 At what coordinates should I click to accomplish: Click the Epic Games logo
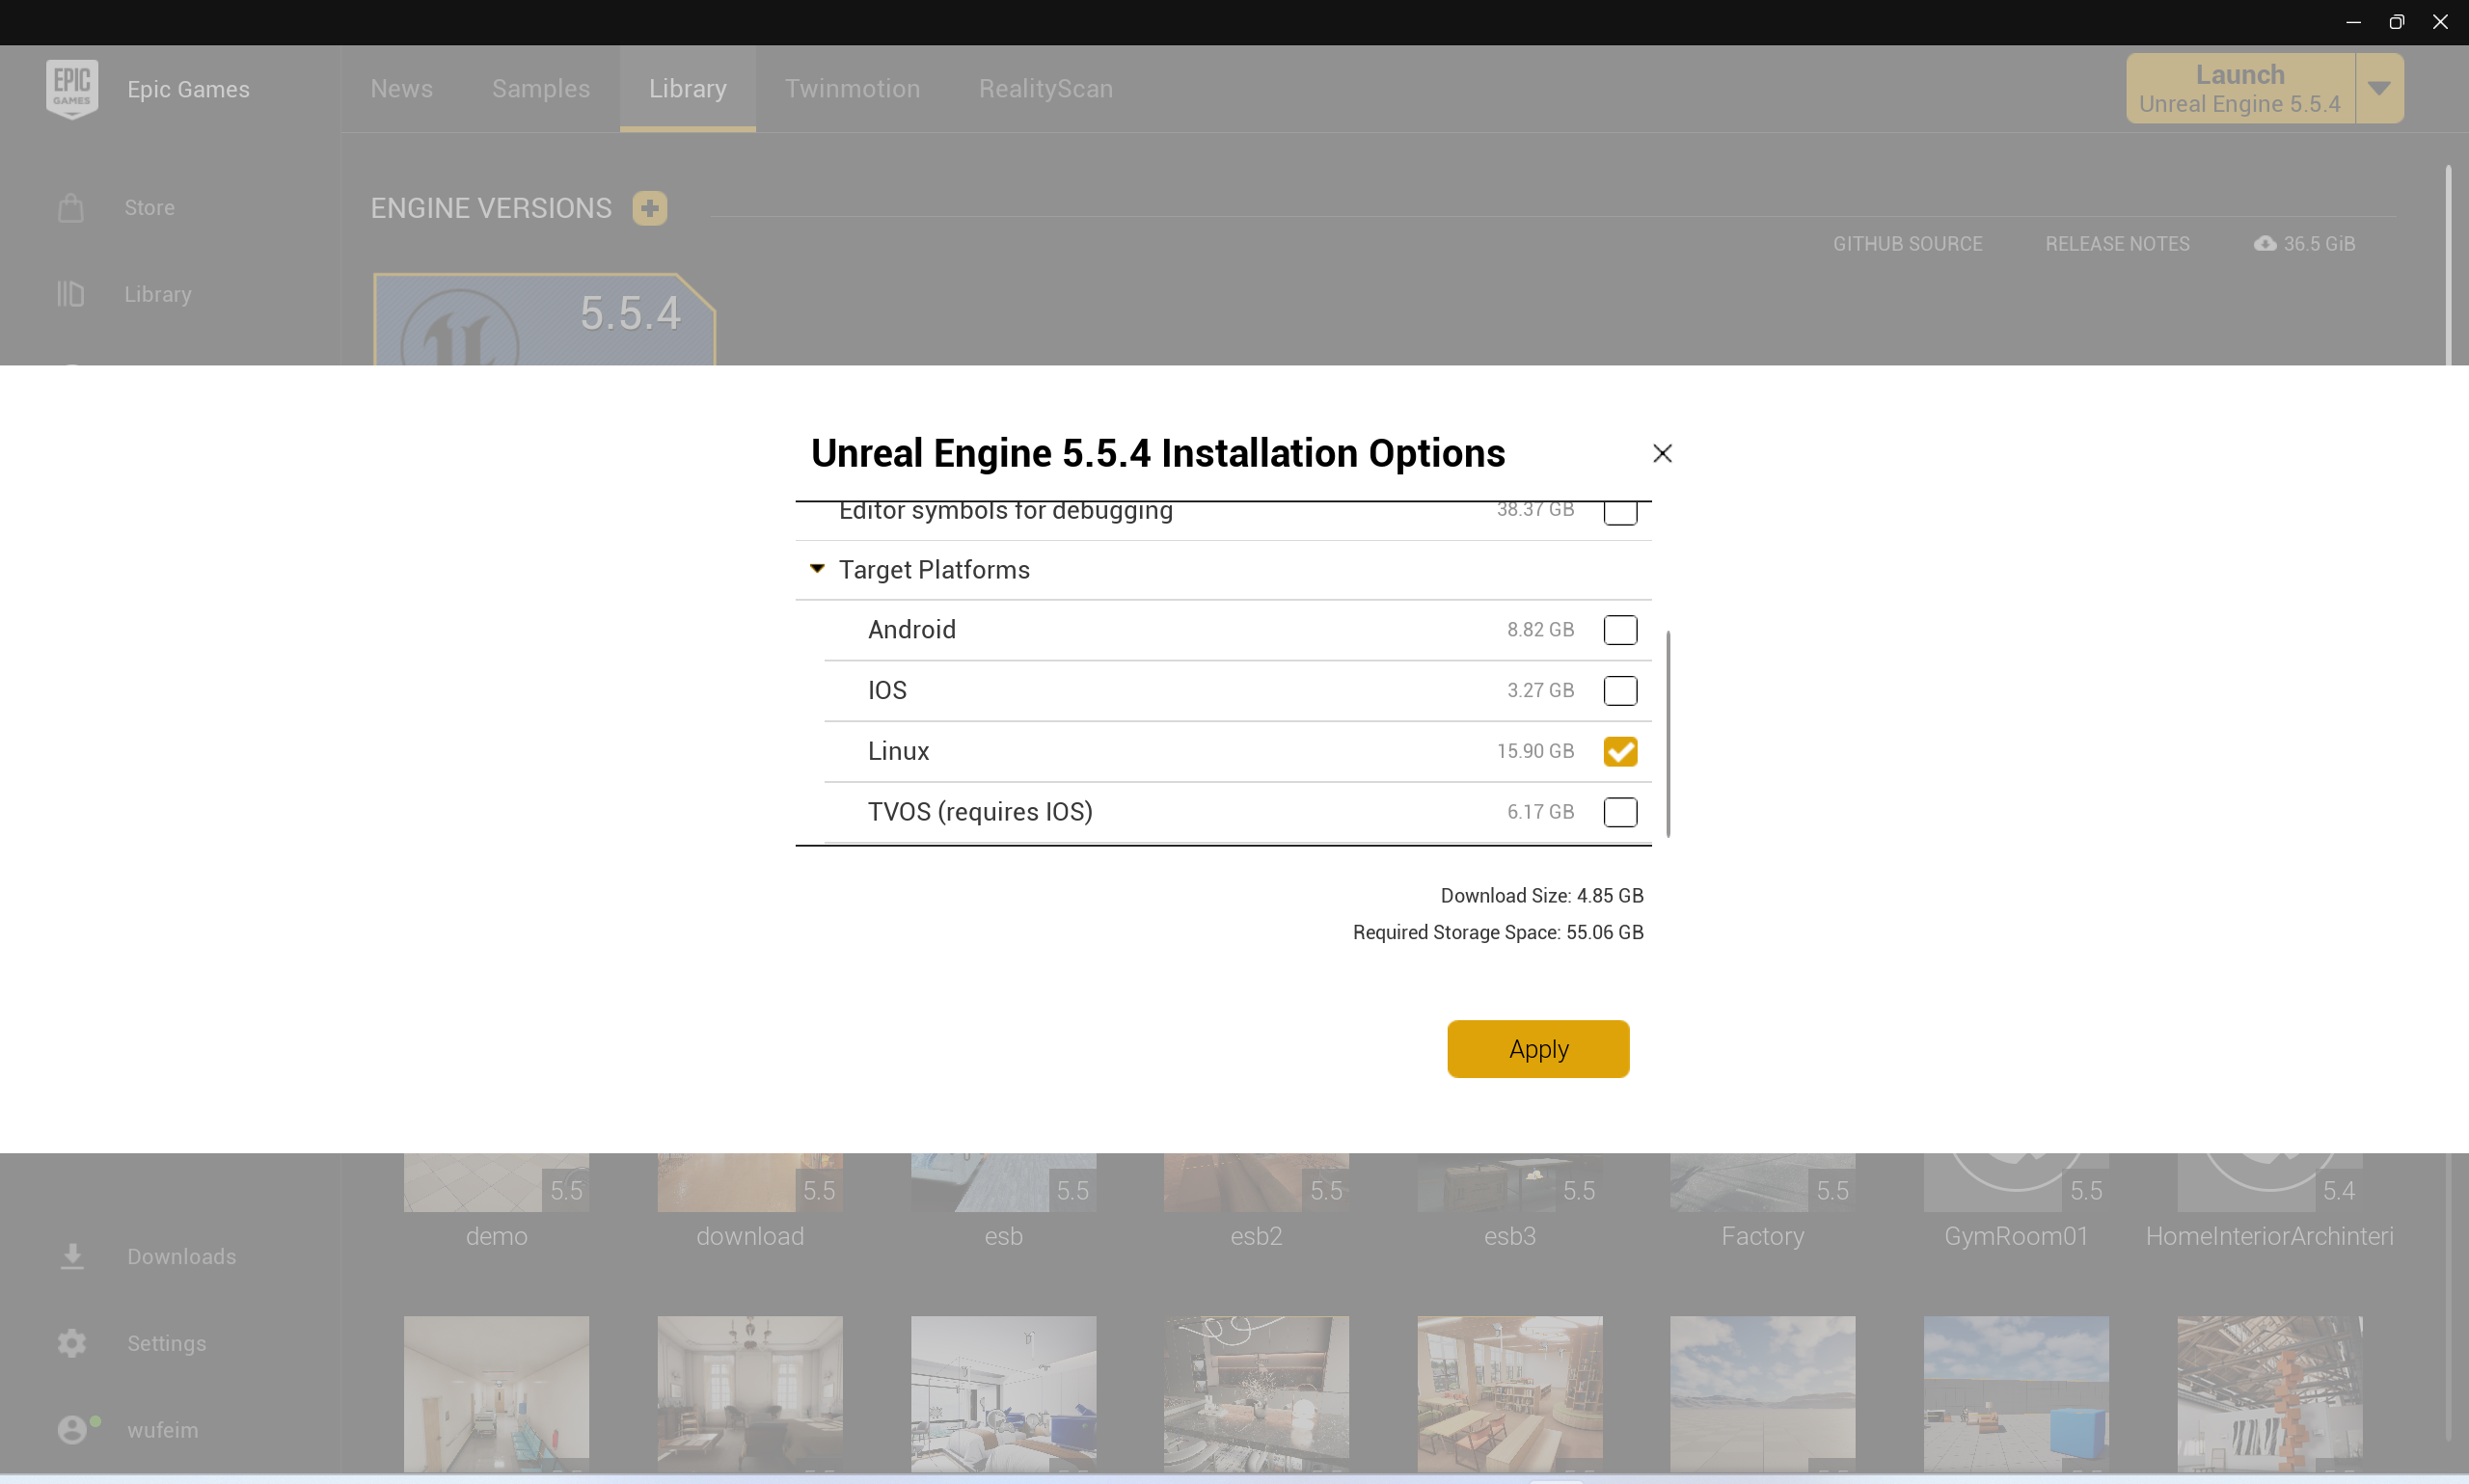pyautogui.click(x=72, y=89)
